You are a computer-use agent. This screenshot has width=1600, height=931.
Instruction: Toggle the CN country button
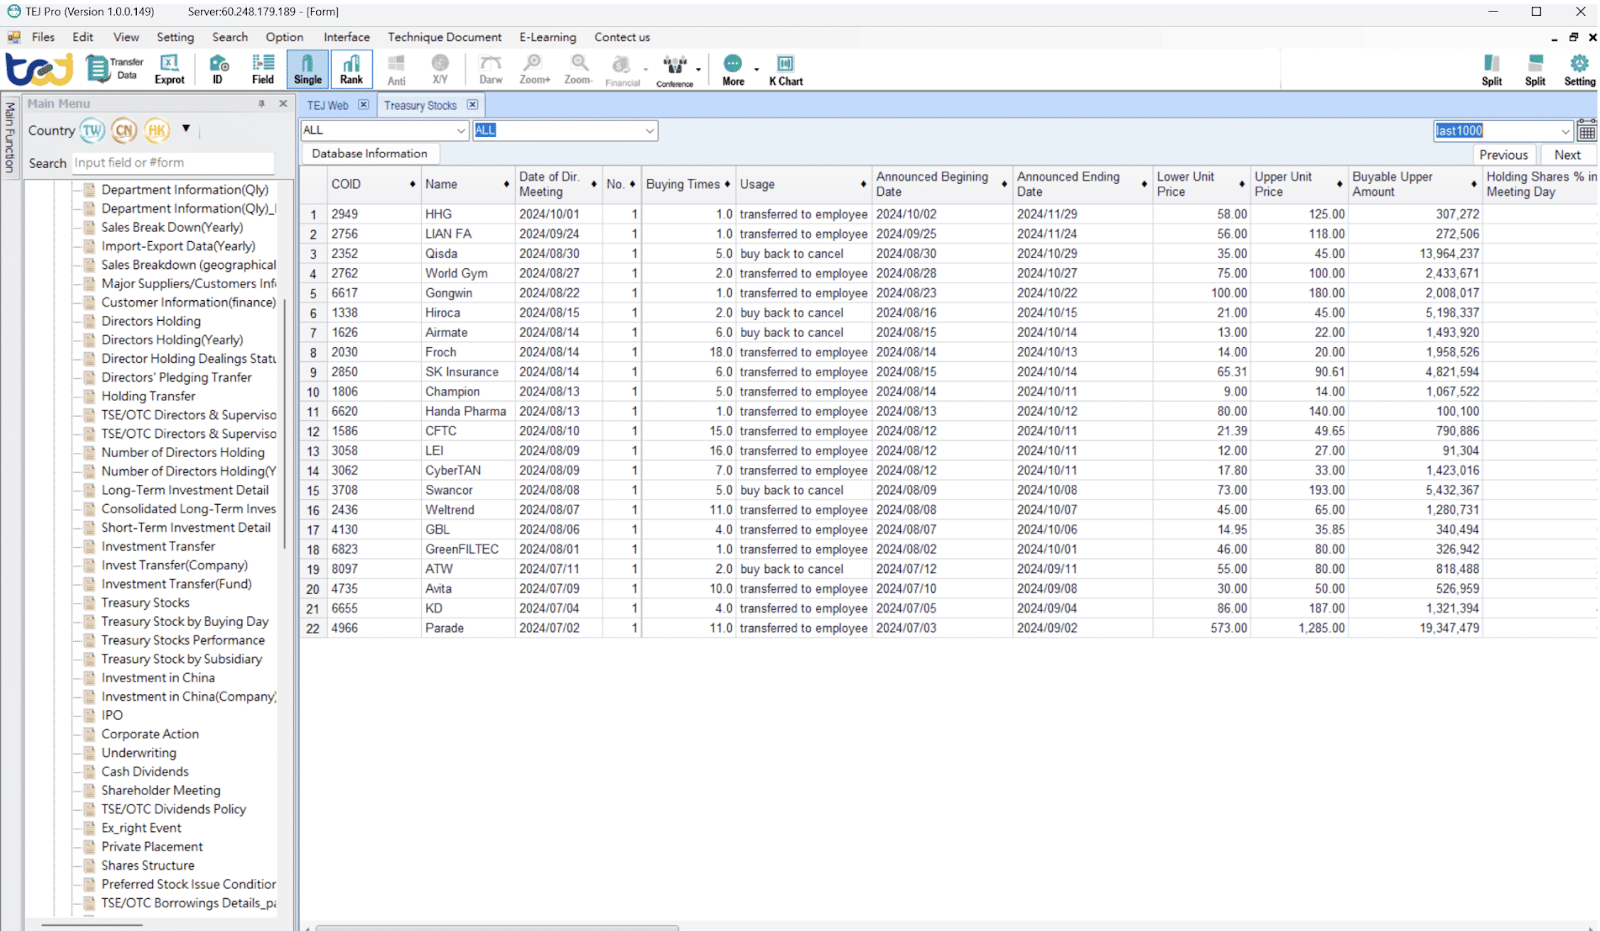[x=124, y=130]
